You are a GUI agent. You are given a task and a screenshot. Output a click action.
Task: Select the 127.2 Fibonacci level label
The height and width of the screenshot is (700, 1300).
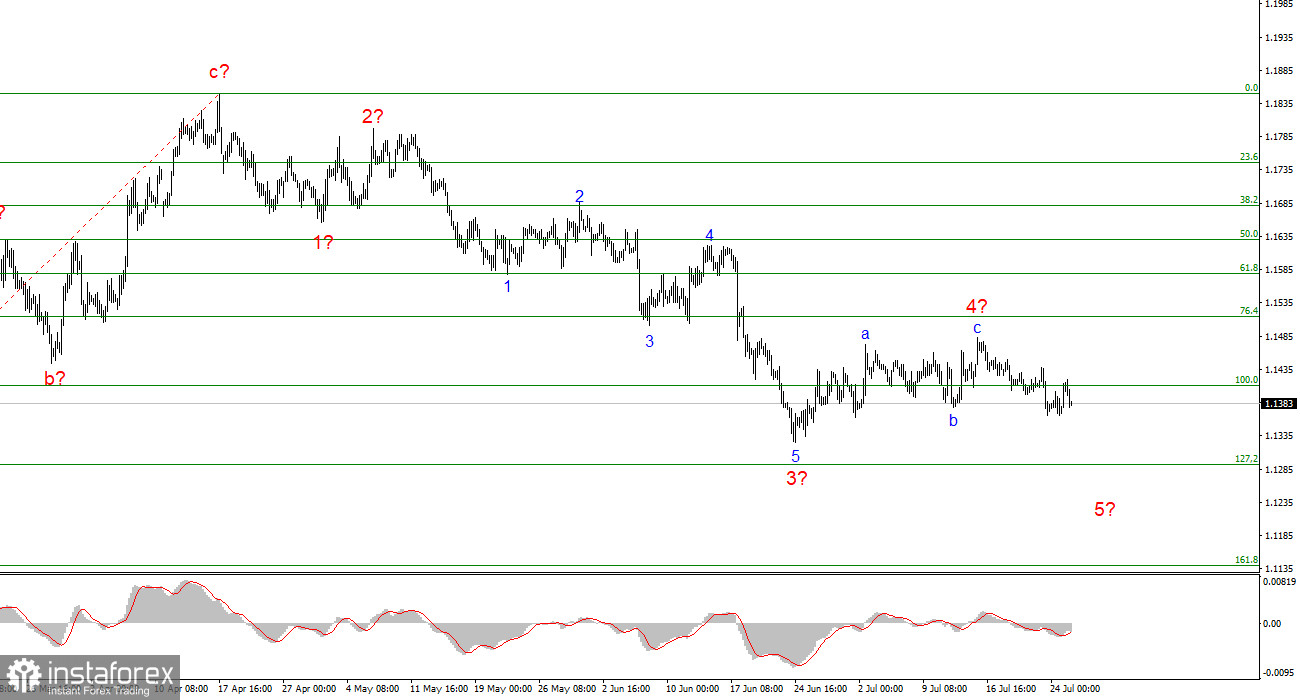point(1247,459)
